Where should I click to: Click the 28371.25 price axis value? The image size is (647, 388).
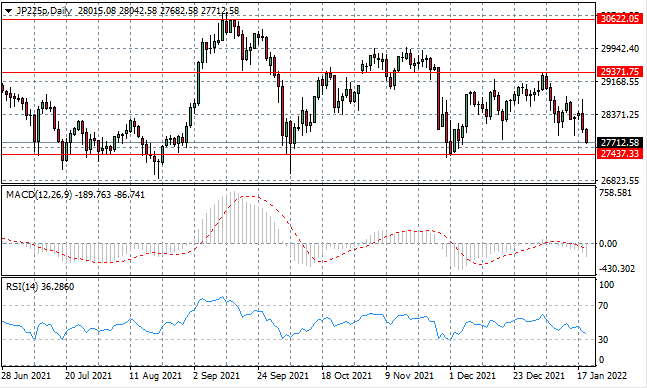pyautogui.click(x=620, y=115)
